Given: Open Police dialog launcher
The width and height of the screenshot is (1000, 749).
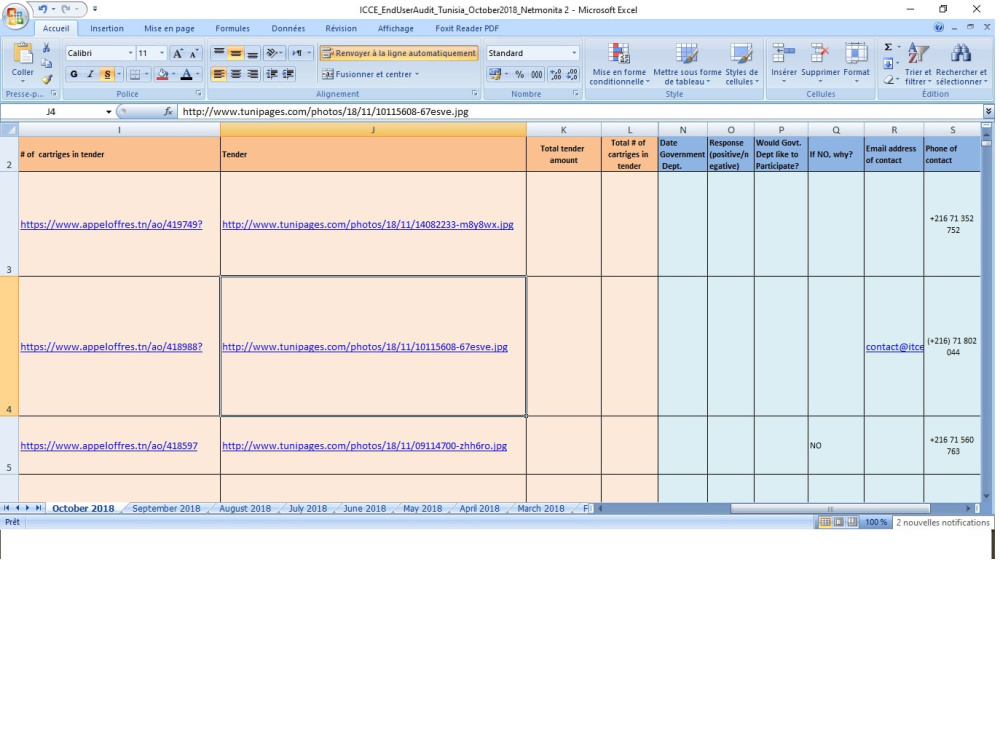Looking at the screenshot, I should pos(198,94).
